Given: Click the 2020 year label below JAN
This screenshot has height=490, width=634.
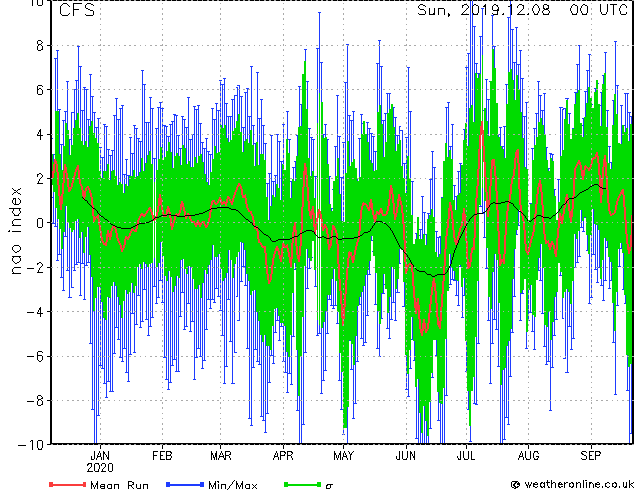Looking at the screenshot, I should 100,468.
